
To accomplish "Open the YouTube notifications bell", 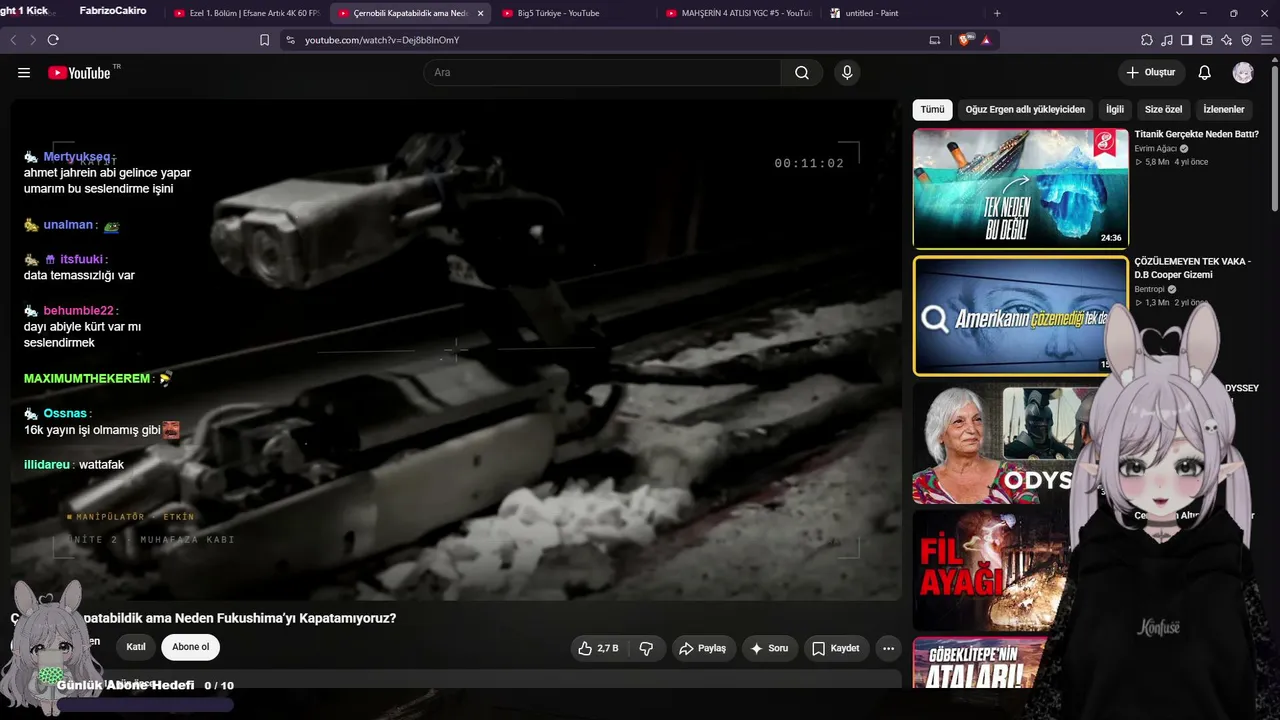I will [x=1205, y=73].
